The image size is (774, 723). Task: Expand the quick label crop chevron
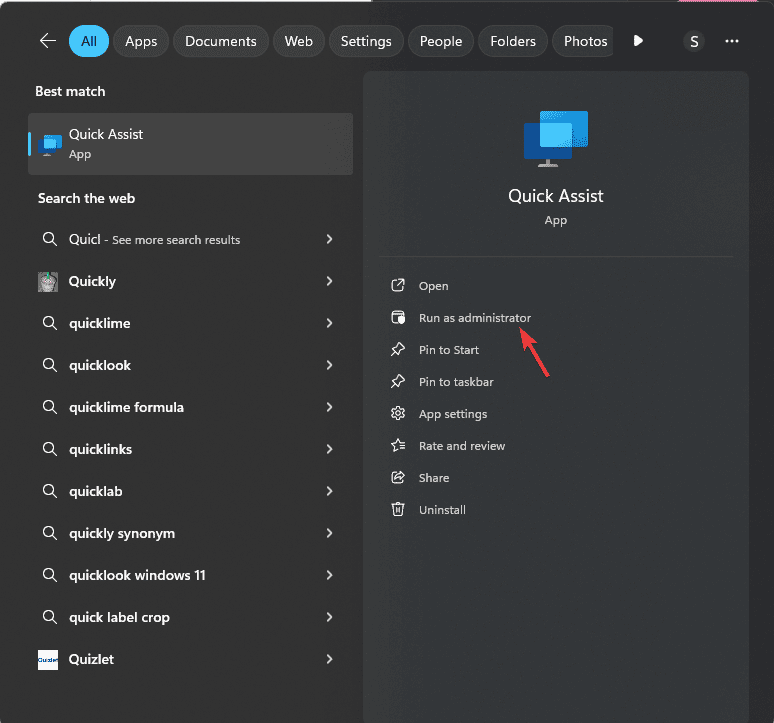[329, 617]
